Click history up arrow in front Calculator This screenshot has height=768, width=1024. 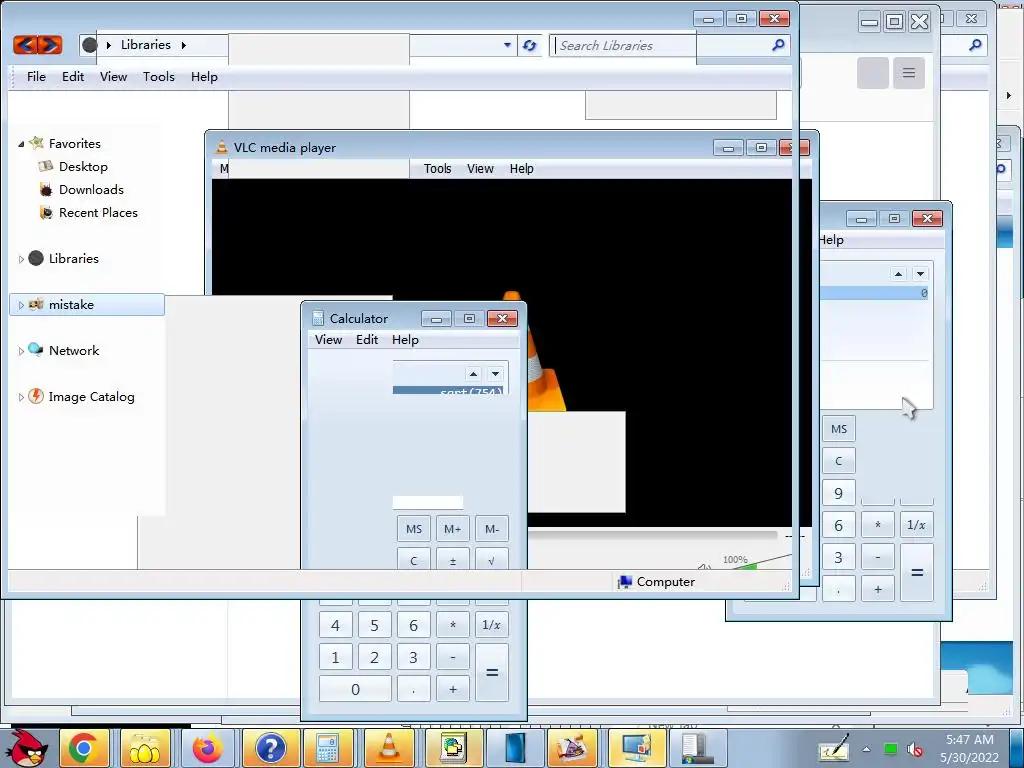coord(473,374)
